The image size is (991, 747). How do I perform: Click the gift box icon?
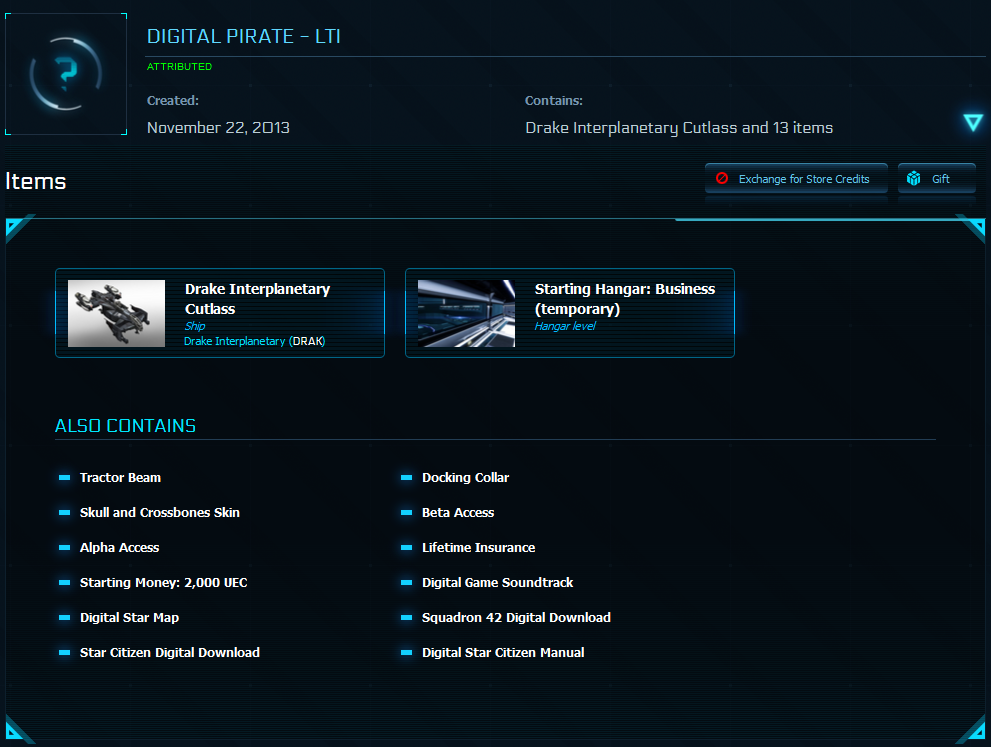pyautogui.click(x=913, y=179)
